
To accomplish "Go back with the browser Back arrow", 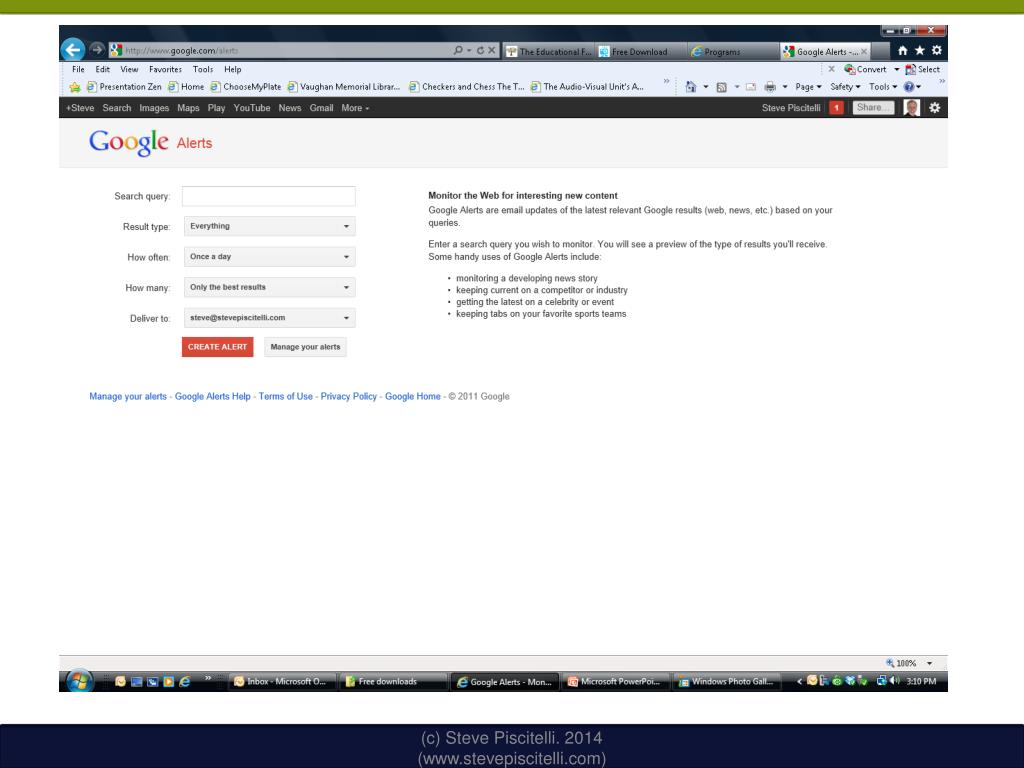I will (73, 50).
